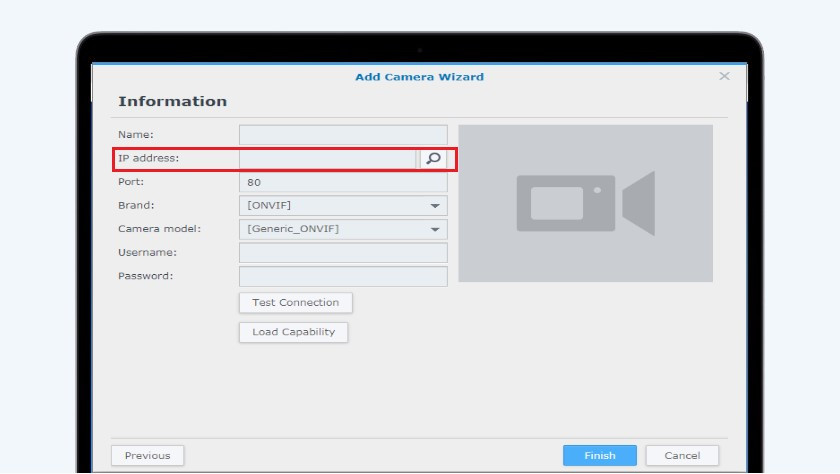Open the Brand dropdown showing [ONVIF]
The height and width of the screenshot is (474, 840).
click(x=343, y=206)
